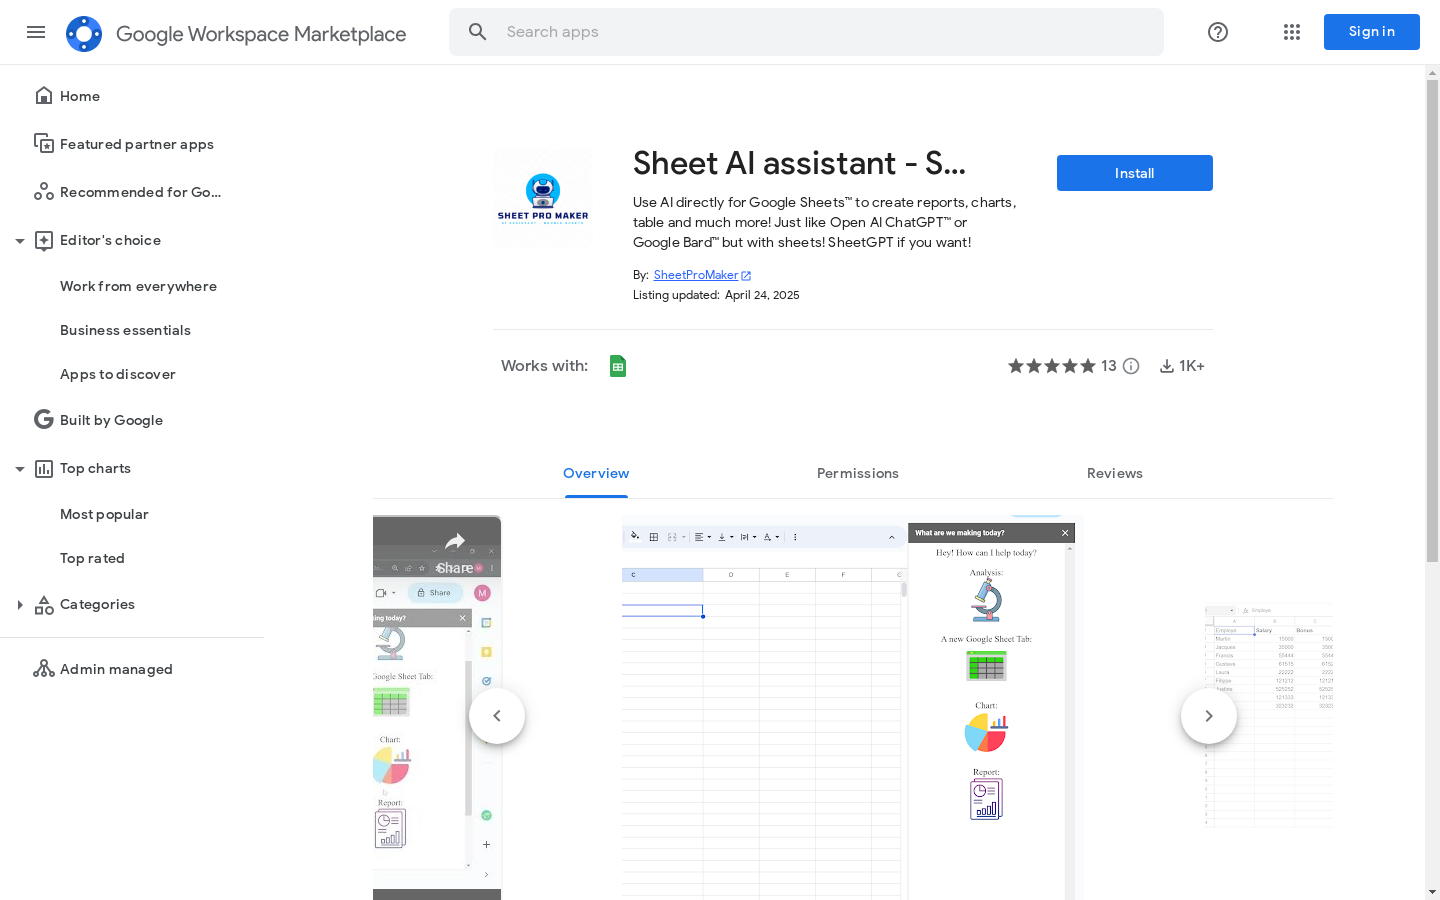Open the Google apps grid
Image resolution: width=1440 pixels, height=900 pixels.
1292,32
